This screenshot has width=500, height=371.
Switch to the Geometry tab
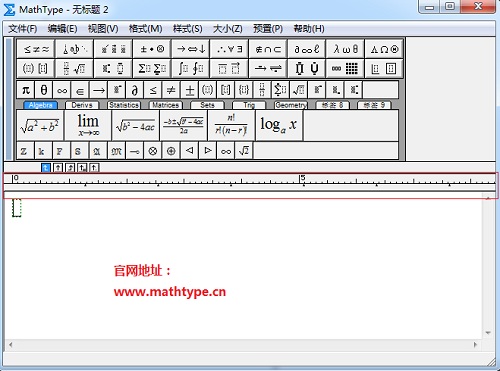[x=290, y=105]
